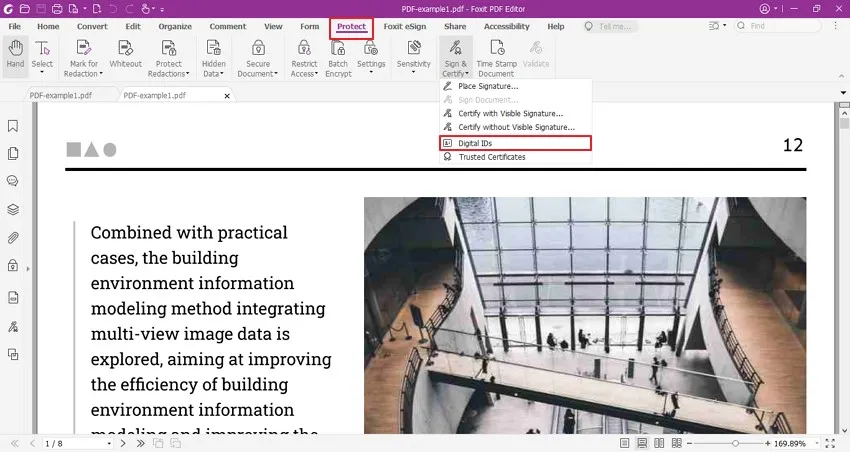Open the user account icon
The height and width of the screenshot is (452, 850).
click(x=764, y=9)
